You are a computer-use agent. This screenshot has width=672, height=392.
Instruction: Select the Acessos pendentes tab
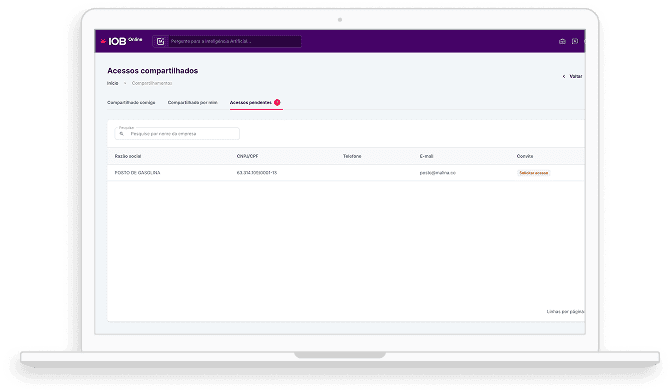coord(251,103)
